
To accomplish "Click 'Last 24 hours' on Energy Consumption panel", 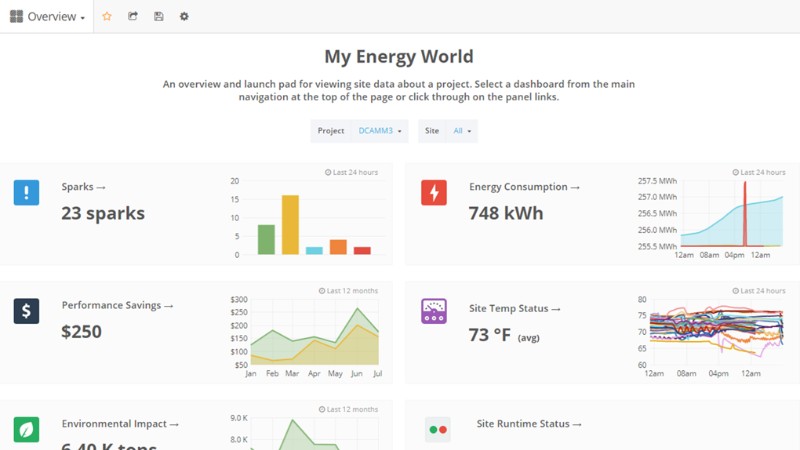I will coord(759,172).
